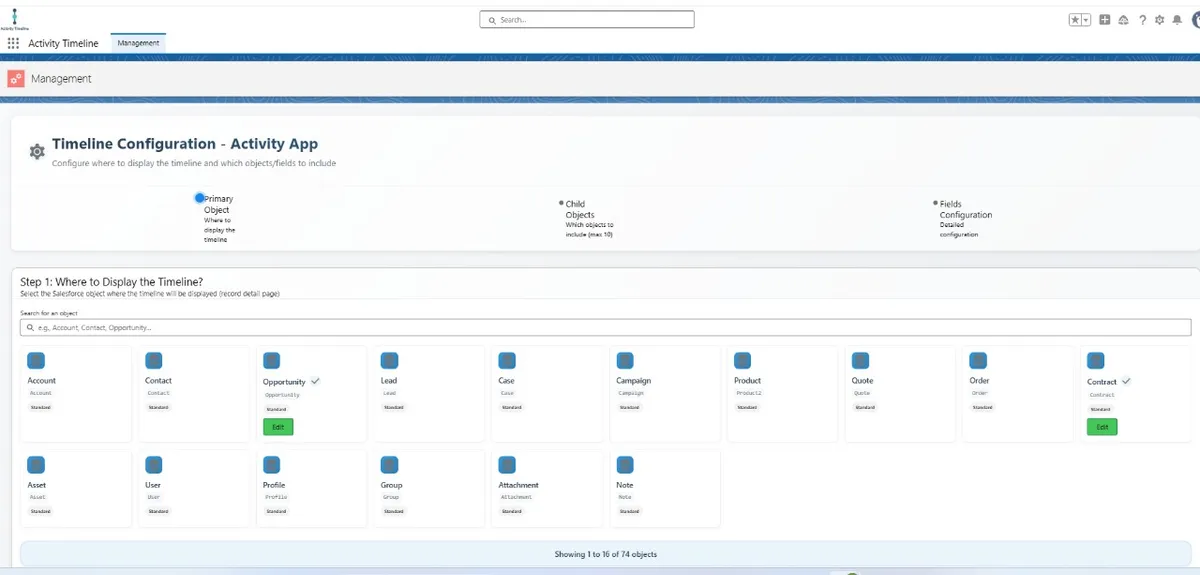Click the 'Note' card title text

point(625,485)
